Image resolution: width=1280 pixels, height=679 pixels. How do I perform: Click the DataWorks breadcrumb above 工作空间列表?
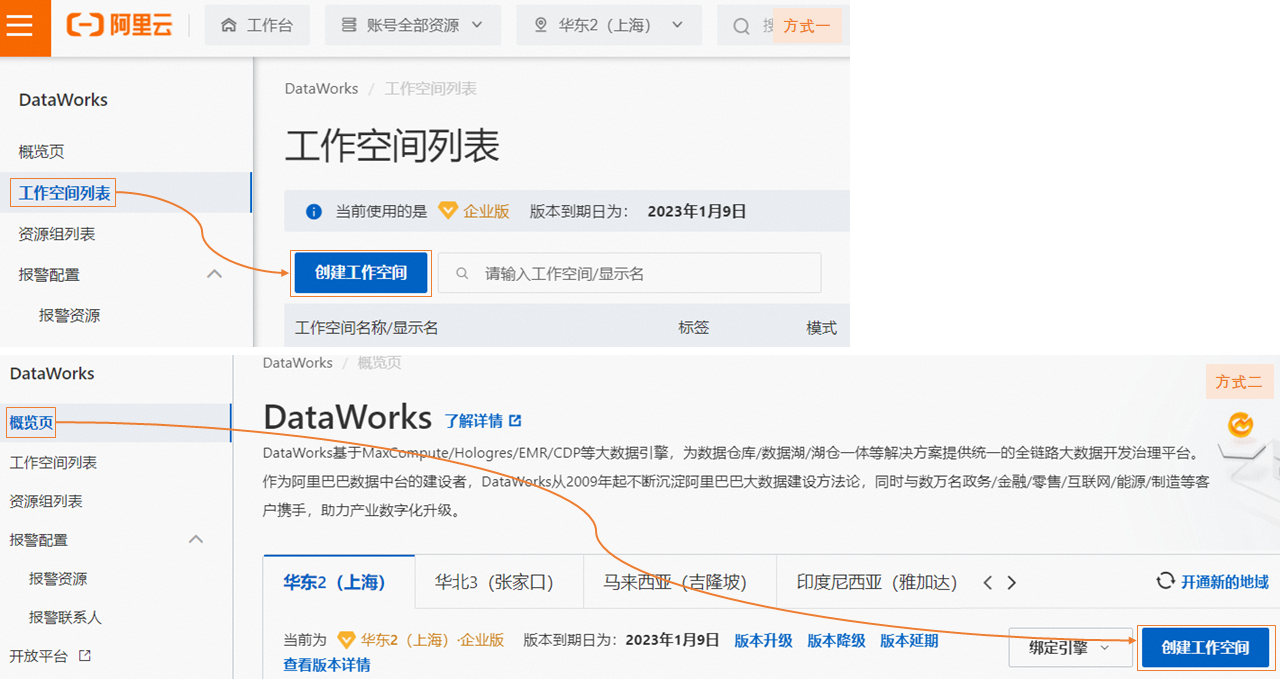point(321,88)
